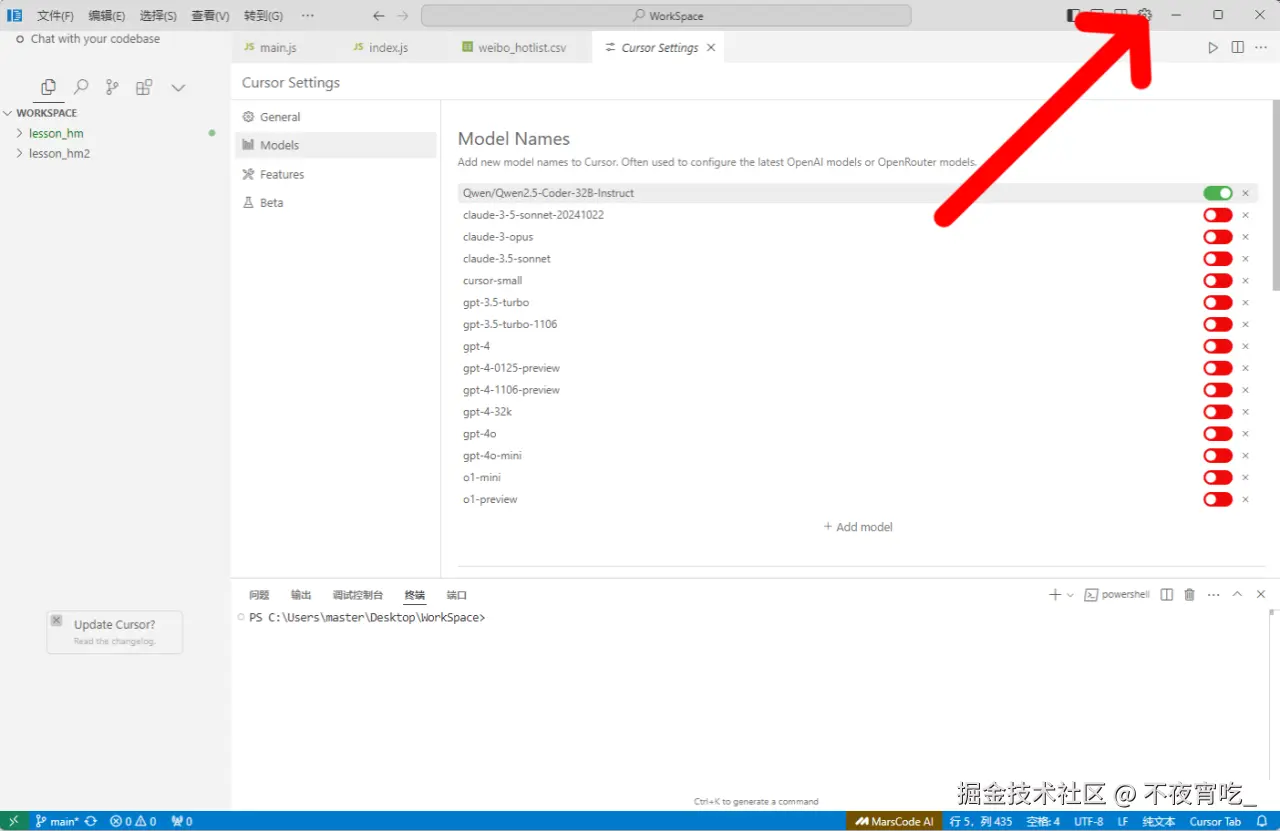Open errors and warnings status item
Image resolution: width=1280 pixels, height=831 pixels.
pos(133,821)
